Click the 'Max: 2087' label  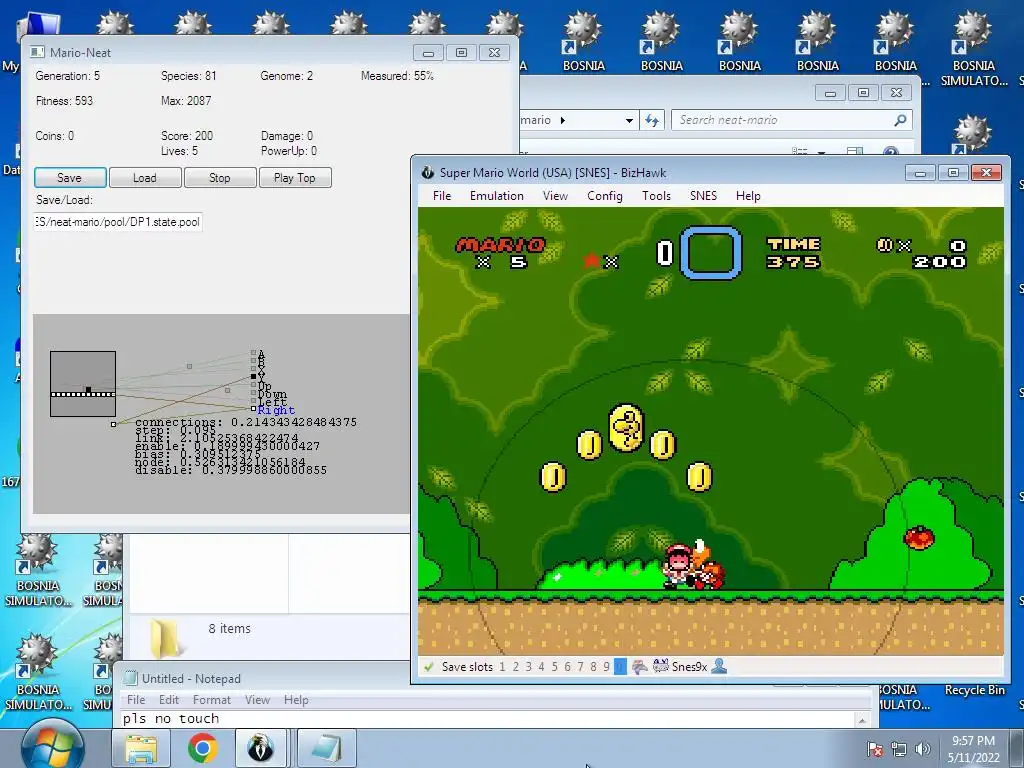(x=186, y=101)
